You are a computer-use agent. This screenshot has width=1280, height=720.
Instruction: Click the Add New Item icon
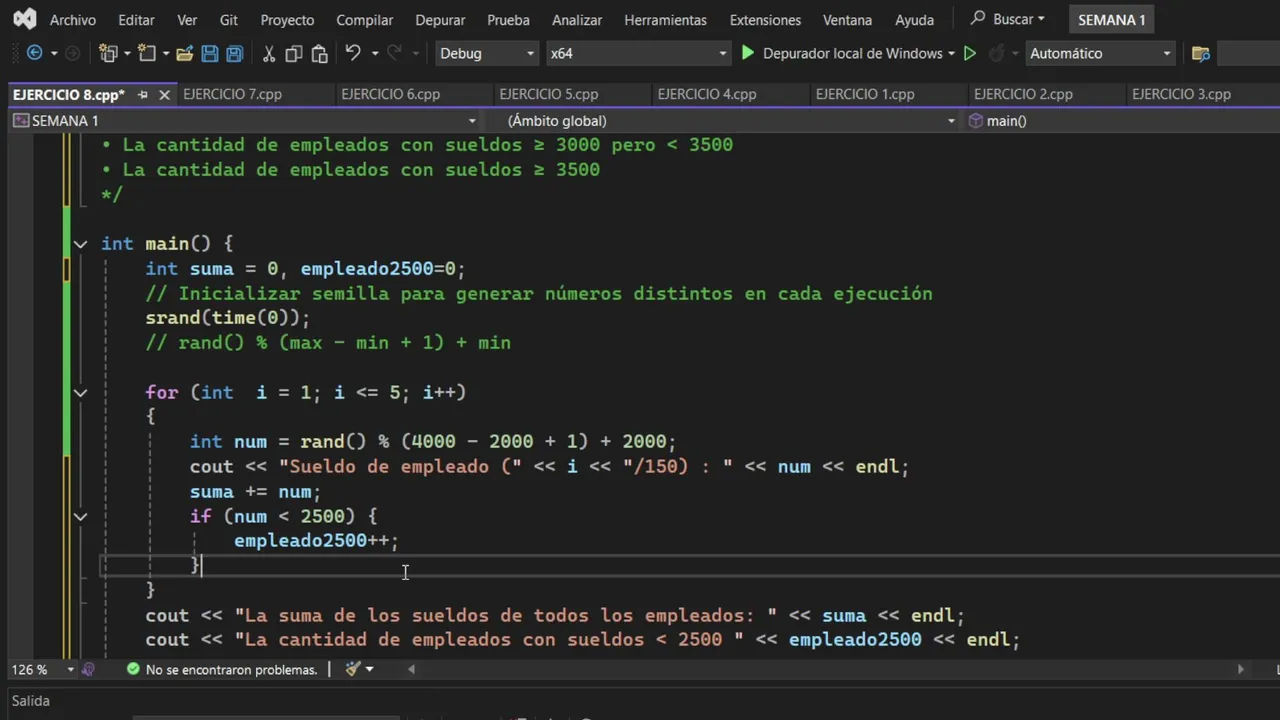[x=147, y=53]
